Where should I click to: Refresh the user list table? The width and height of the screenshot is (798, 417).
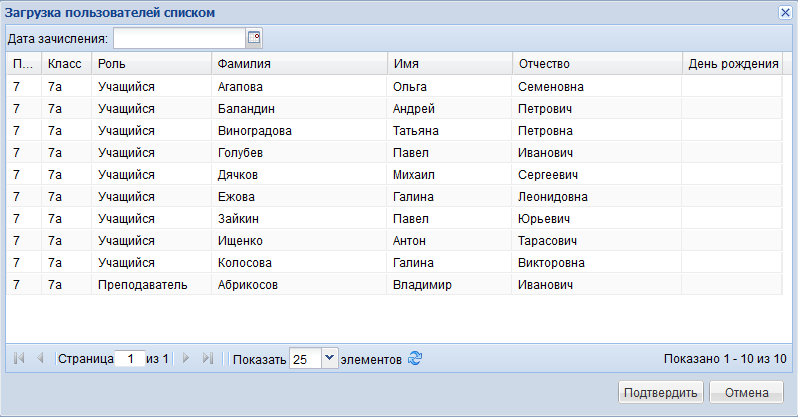(415, 358)
